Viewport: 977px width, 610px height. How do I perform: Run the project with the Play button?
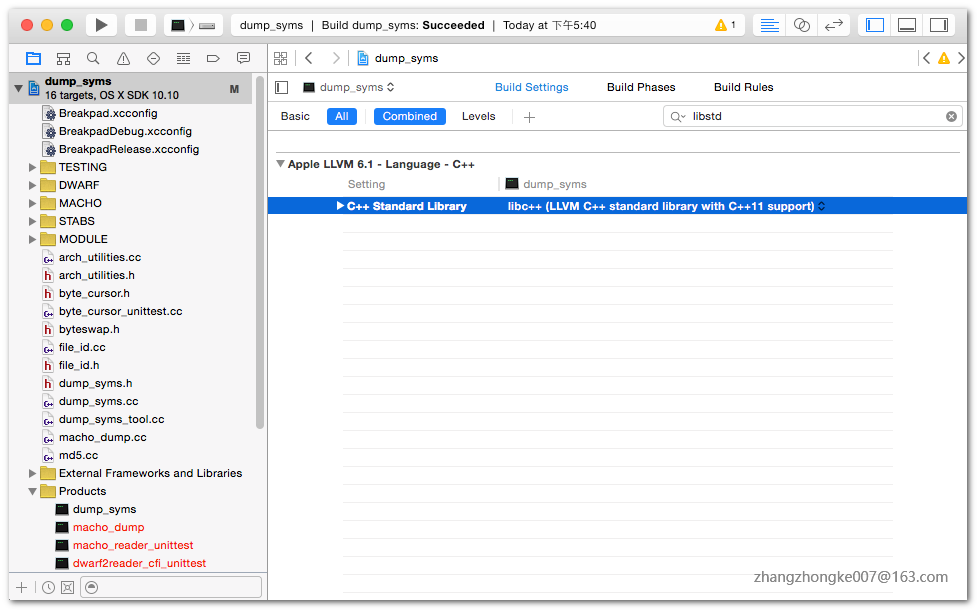[101, 25]
